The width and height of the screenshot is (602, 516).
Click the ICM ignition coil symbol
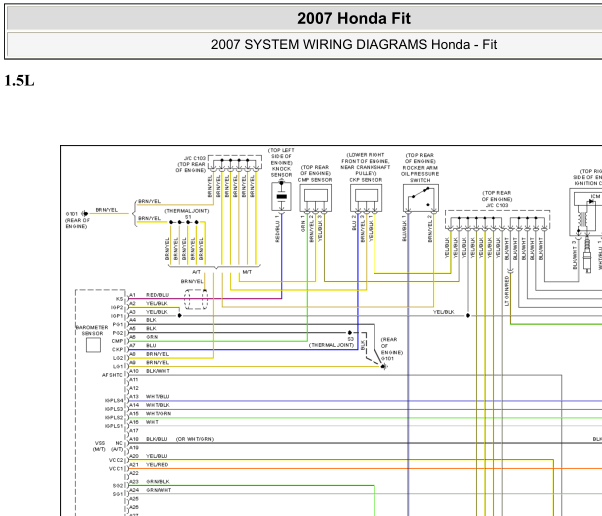coord(586,212)
